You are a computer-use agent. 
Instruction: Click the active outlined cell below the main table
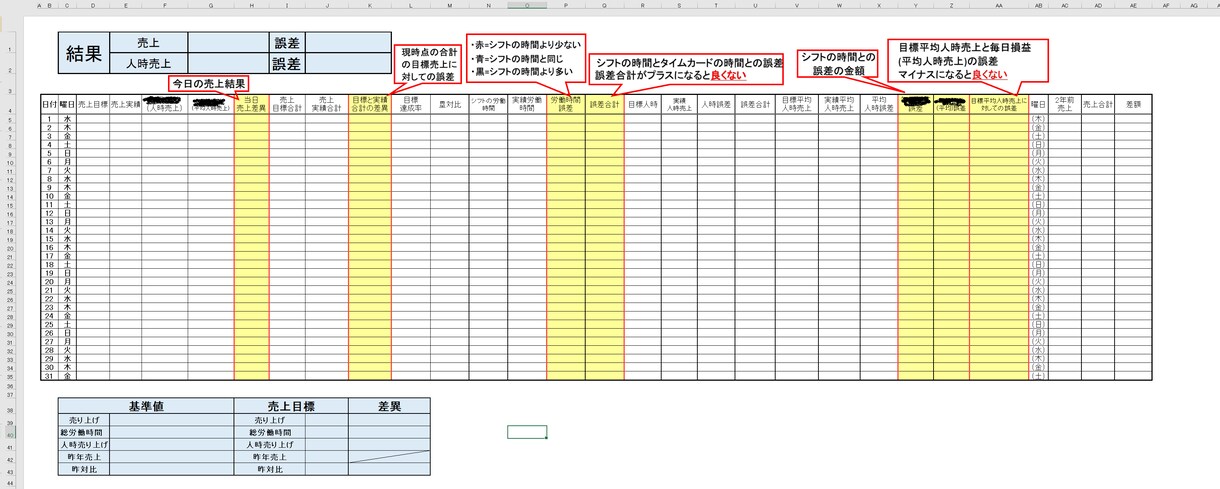click(x=527, y=432)
